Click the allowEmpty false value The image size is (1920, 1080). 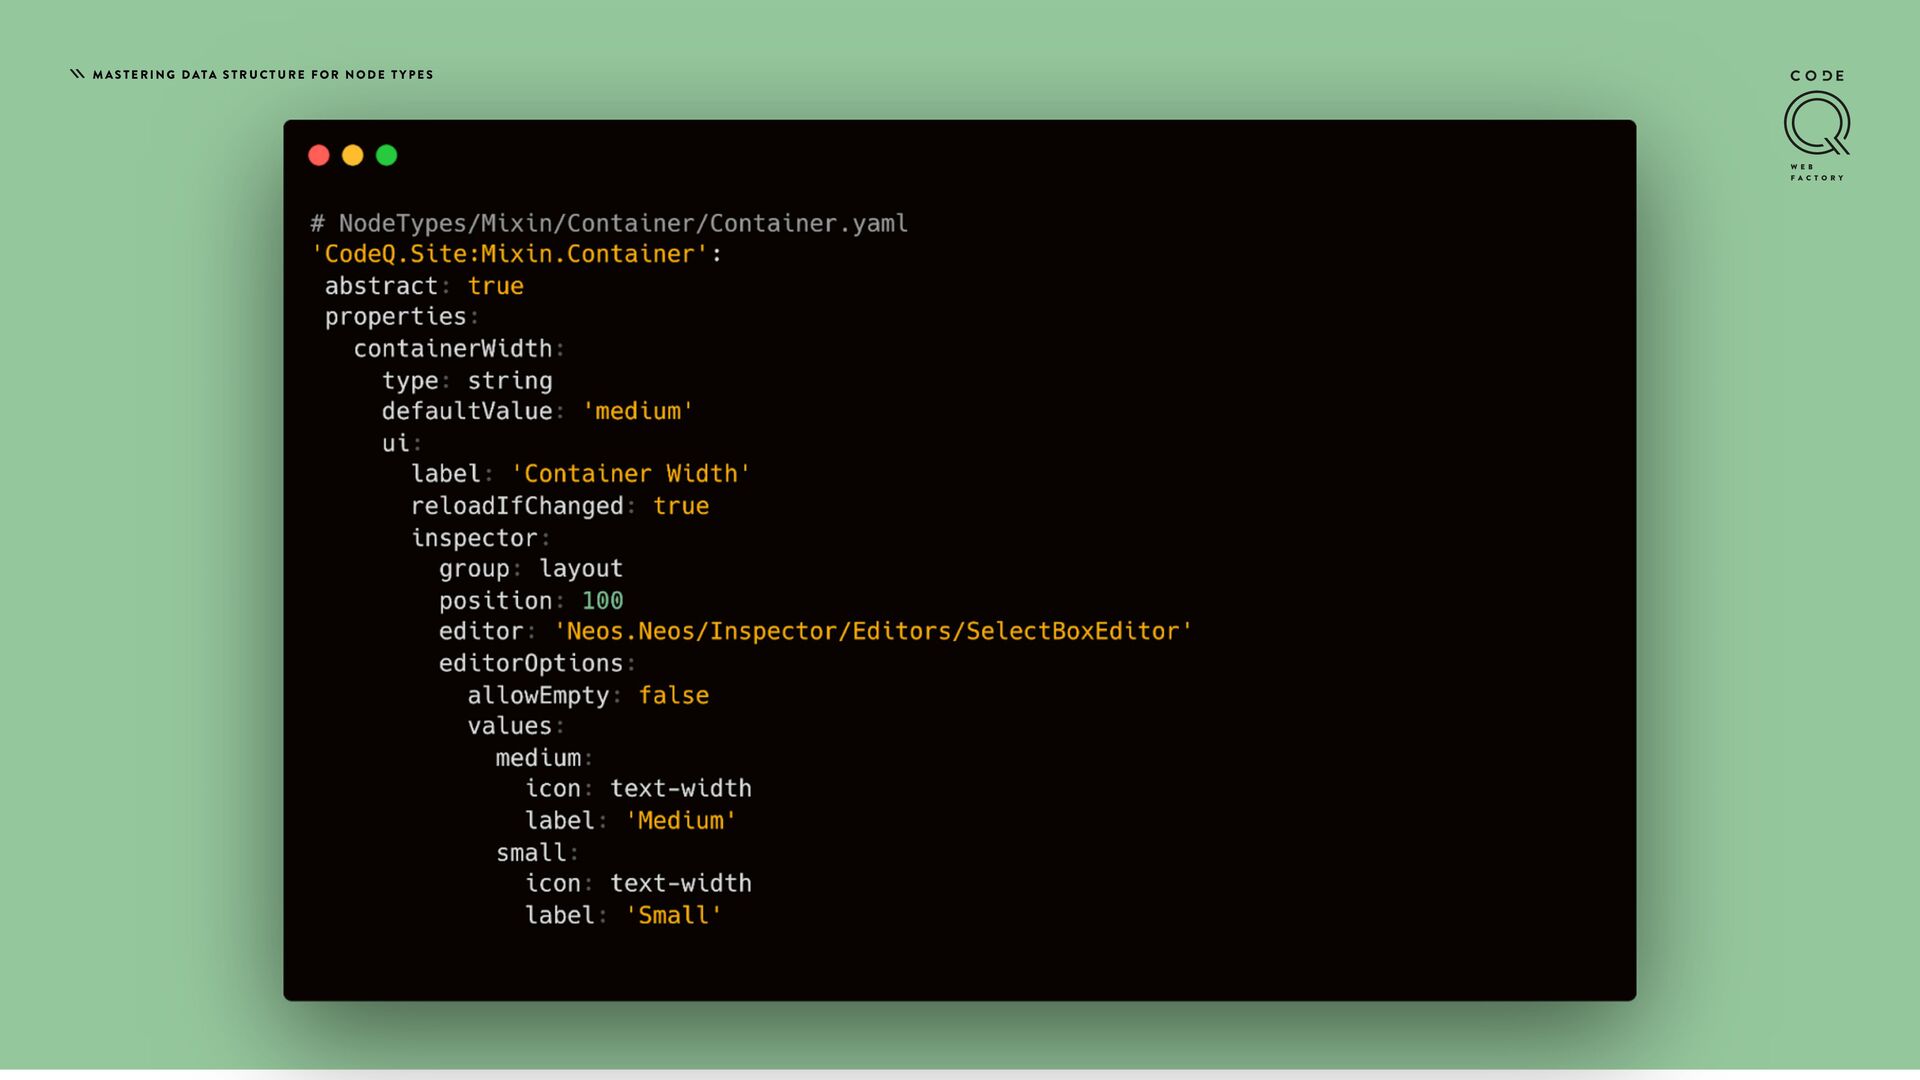(x=673, y=696)
